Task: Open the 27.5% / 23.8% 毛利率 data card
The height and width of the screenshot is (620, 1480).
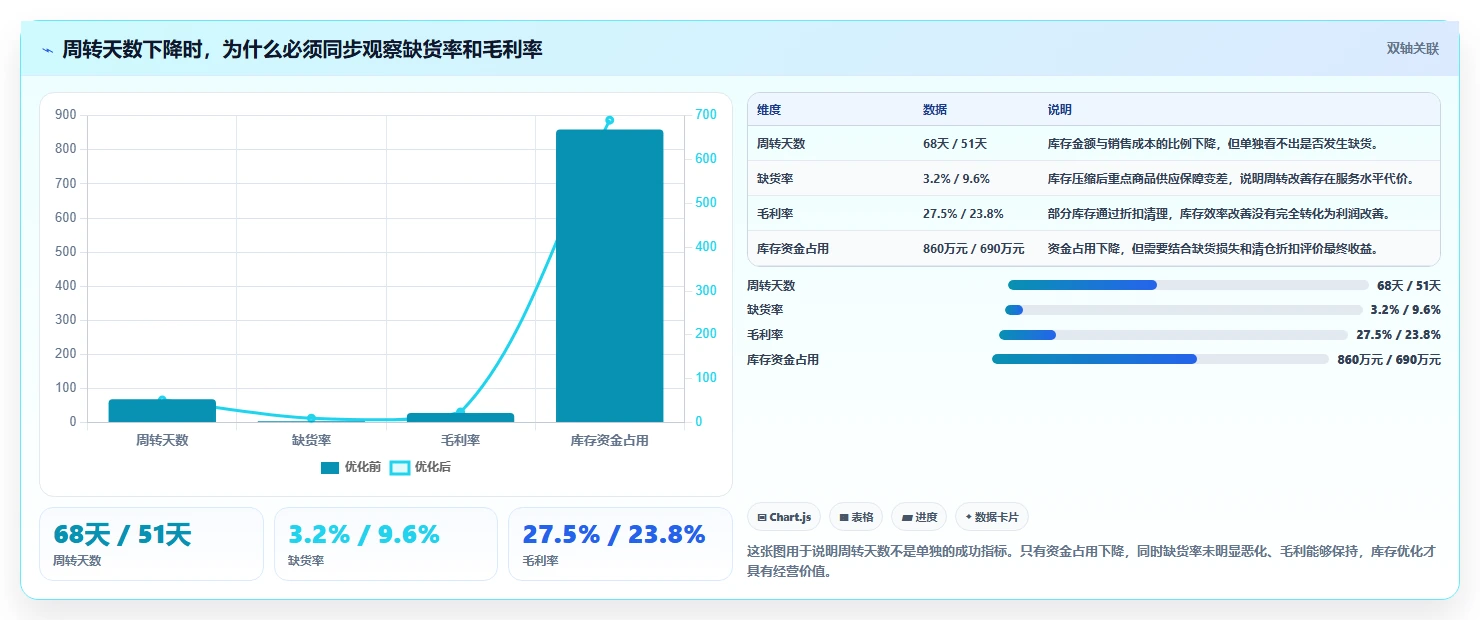Action: 620,544
